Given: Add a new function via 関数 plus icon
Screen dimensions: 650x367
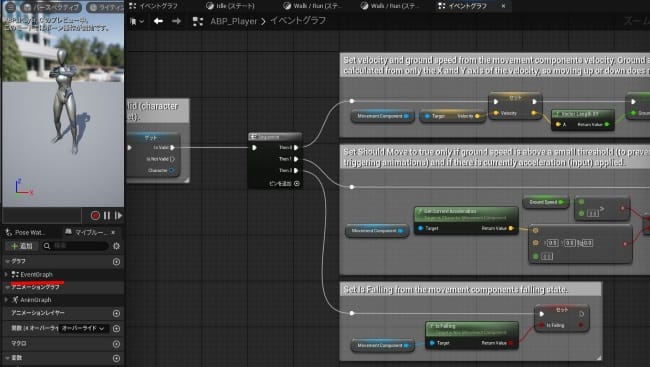Looking at the screenshot, I should coord(116,329).
